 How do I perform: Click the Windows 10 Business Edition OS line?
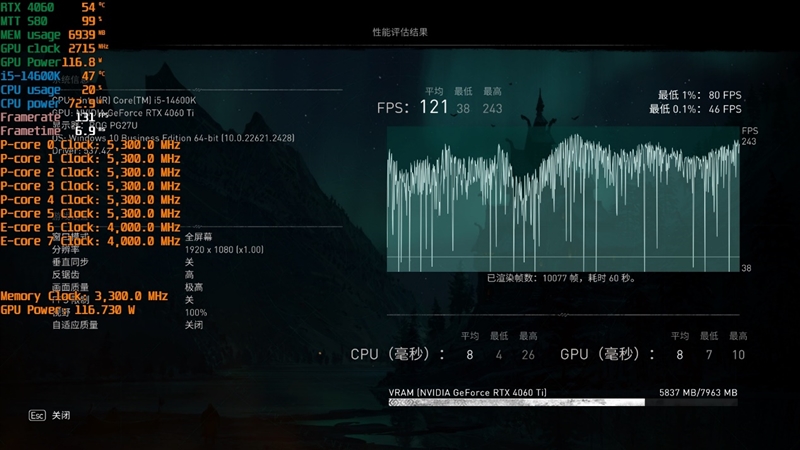(x=173, y=138)
